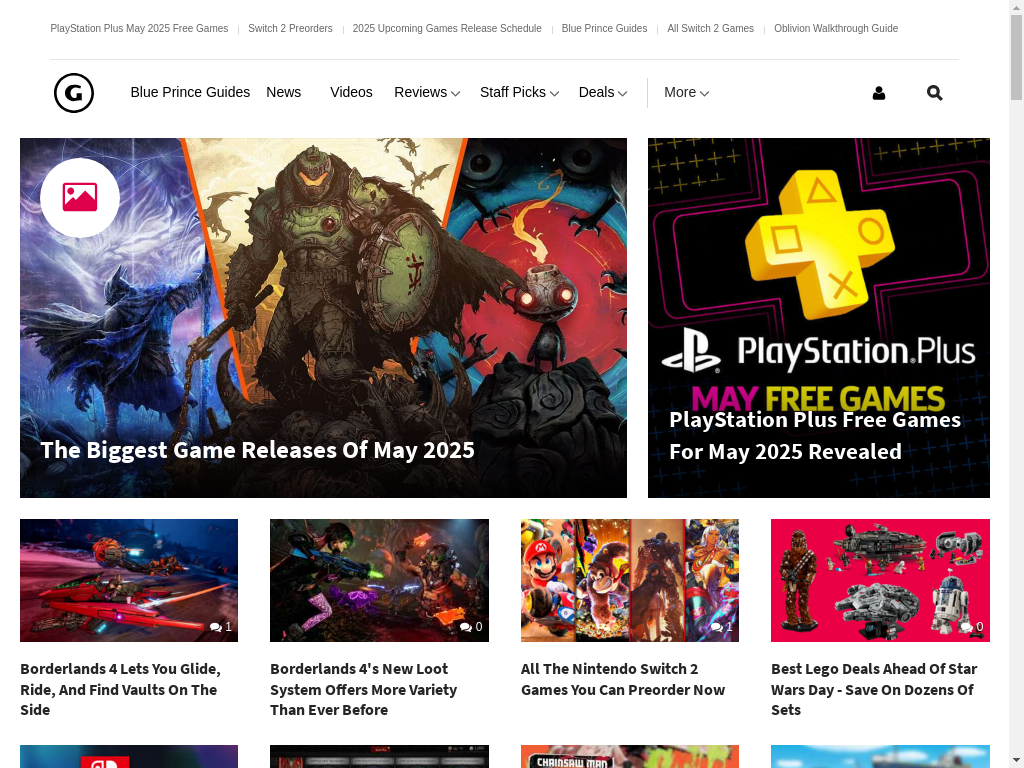This screenshot has width=1024, height=768.
Task: Click comment count on Borderlands 4 Glide article
Action: [221, 627]
